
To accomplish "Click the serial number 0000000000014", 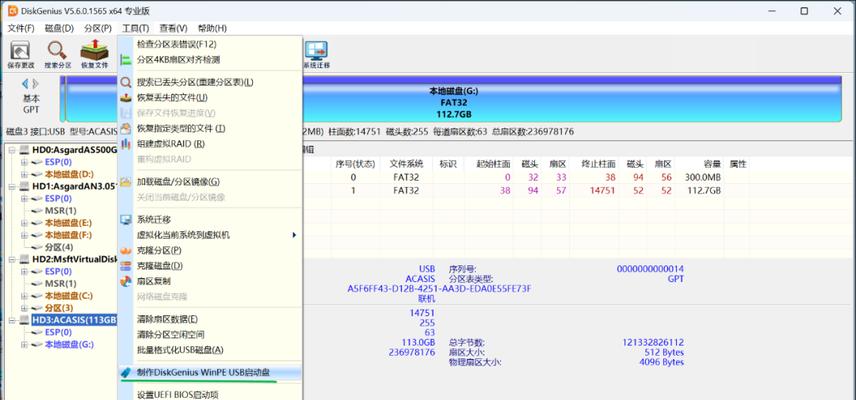I will [650, 269].
